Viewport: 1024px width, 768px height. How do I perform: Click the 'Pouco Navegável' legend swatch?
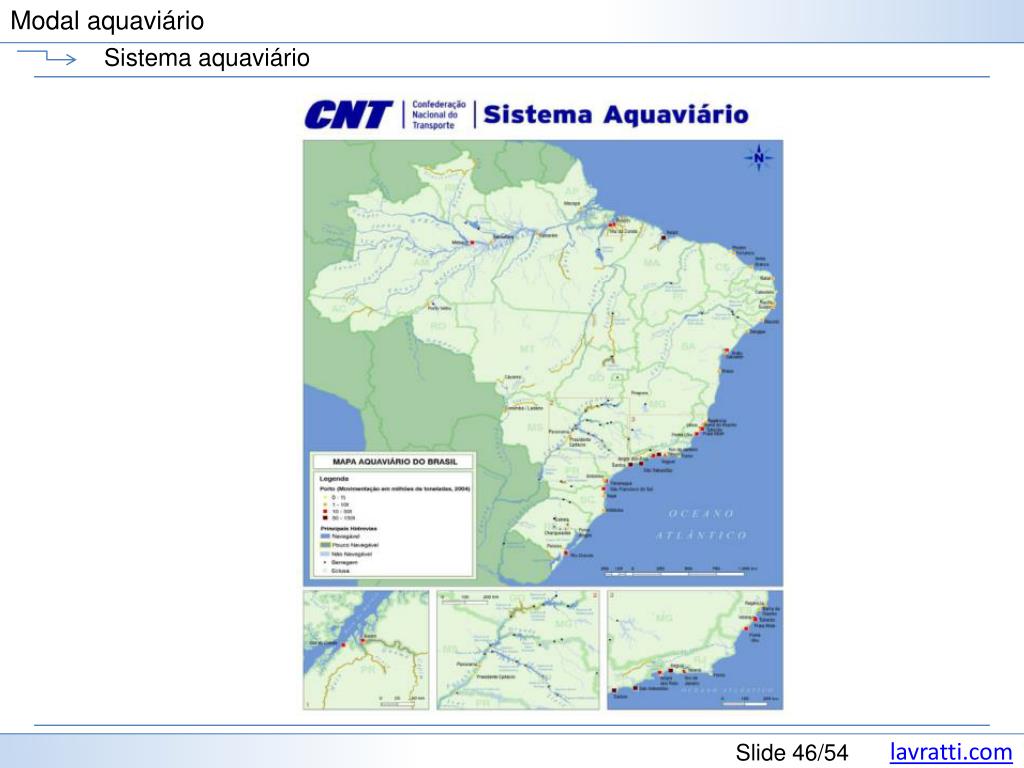[325, 545]
